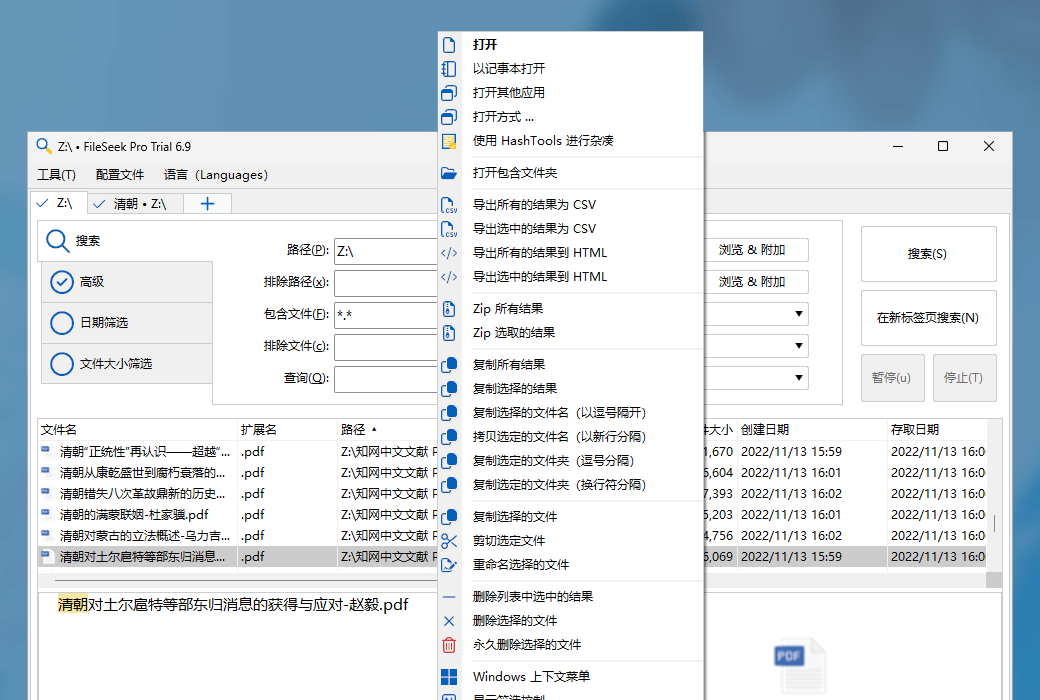Click the Windows logo icon in context menu
The width and height of the screenshot is (1040, 700).
coord(449,677)
